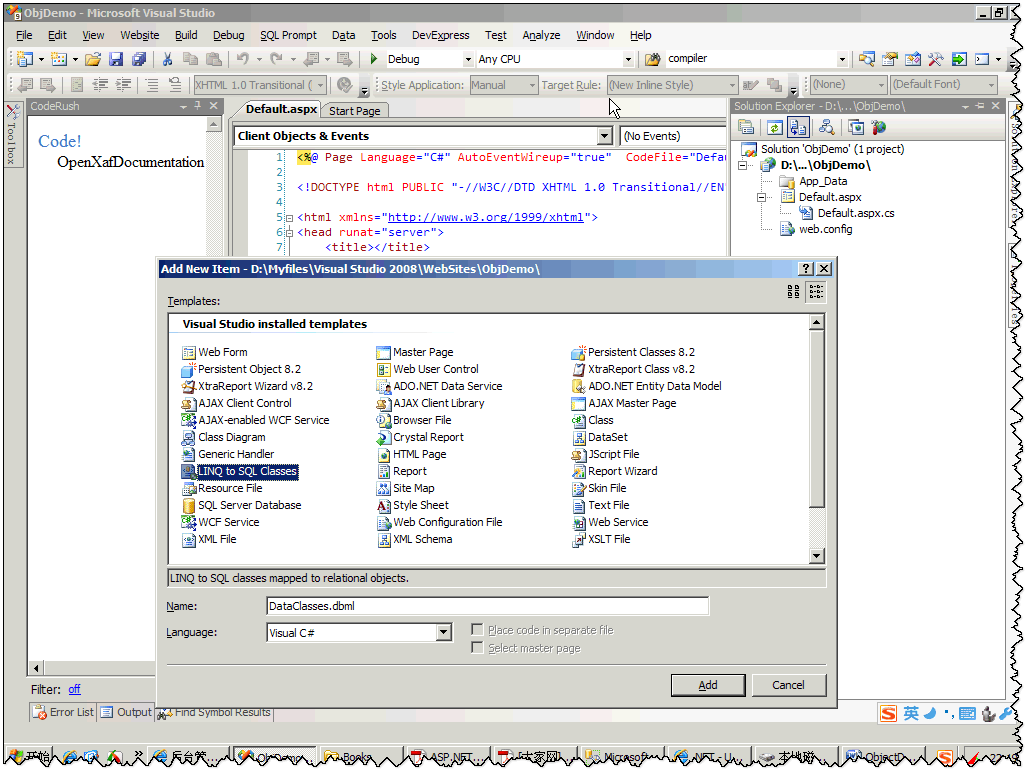1033x777 pixels.
Task: Pin the CodeRush panel
Action: point(198,105)
